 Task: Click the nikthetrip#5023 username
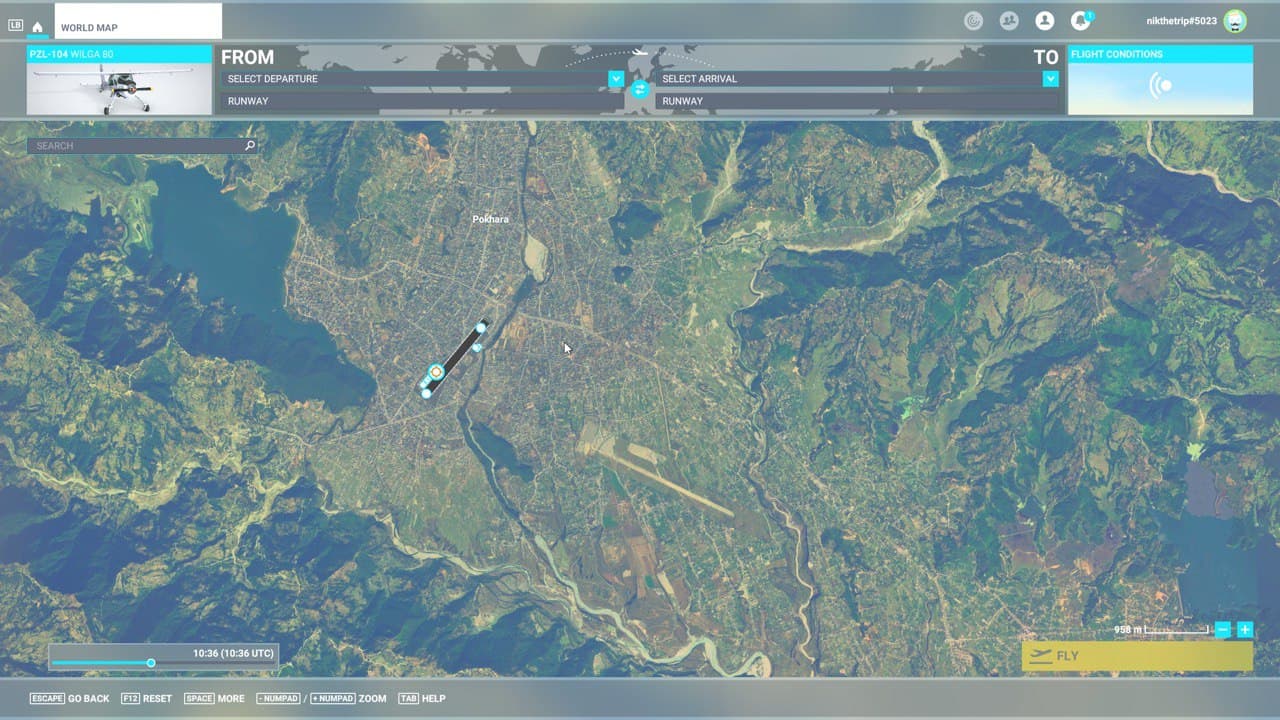(1181, 21)
